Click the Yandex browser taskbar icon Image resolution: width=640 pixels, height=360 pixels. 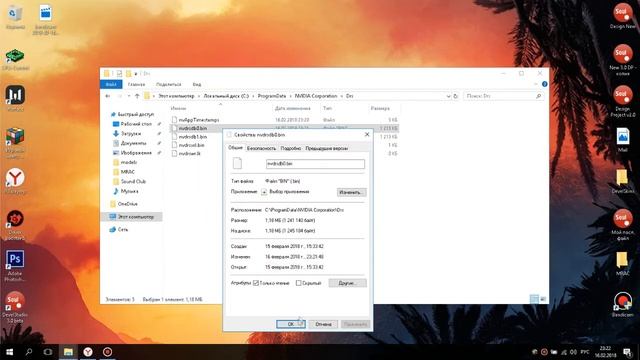pyautogui.click(x=88, y=352)
